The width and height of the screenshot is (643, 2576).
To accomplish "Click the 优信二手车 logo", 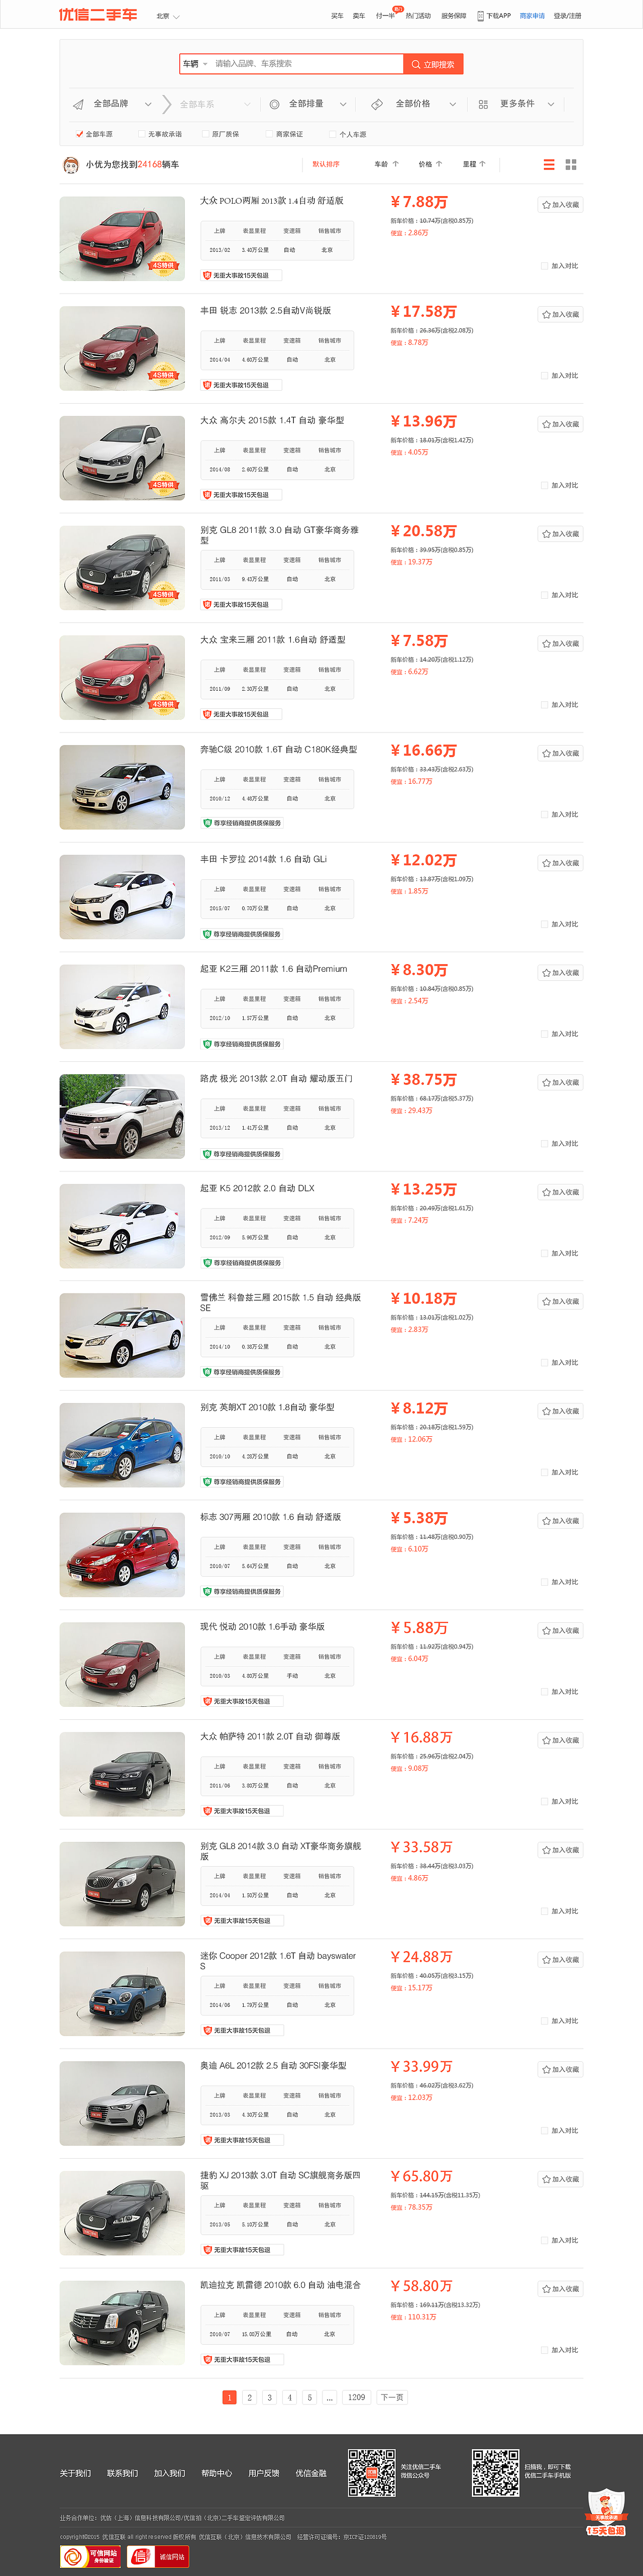I will [98, 15].
